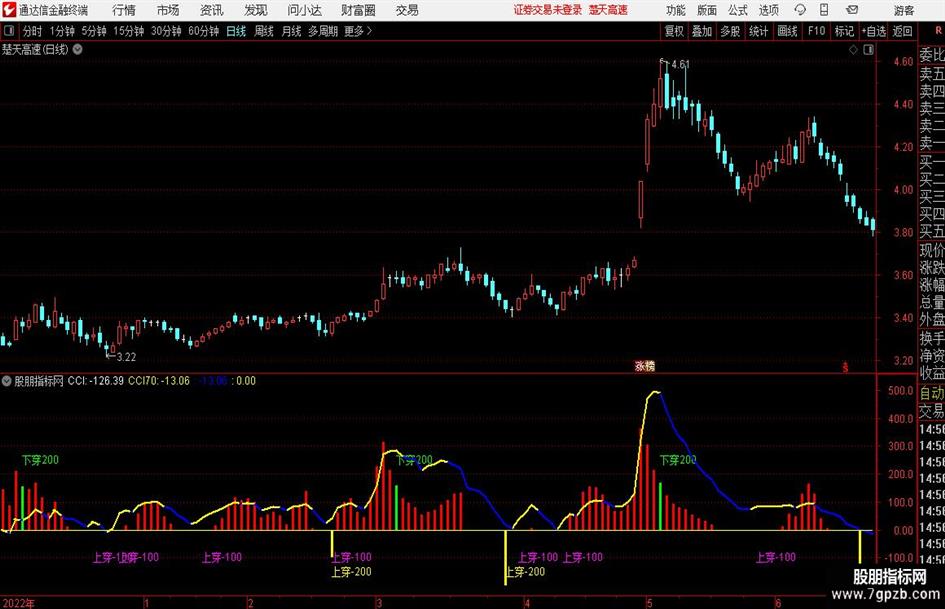The height and width of the screenshot is (609, 945).
Task: Click the 标记 mark button
Action: pos(844,31)
